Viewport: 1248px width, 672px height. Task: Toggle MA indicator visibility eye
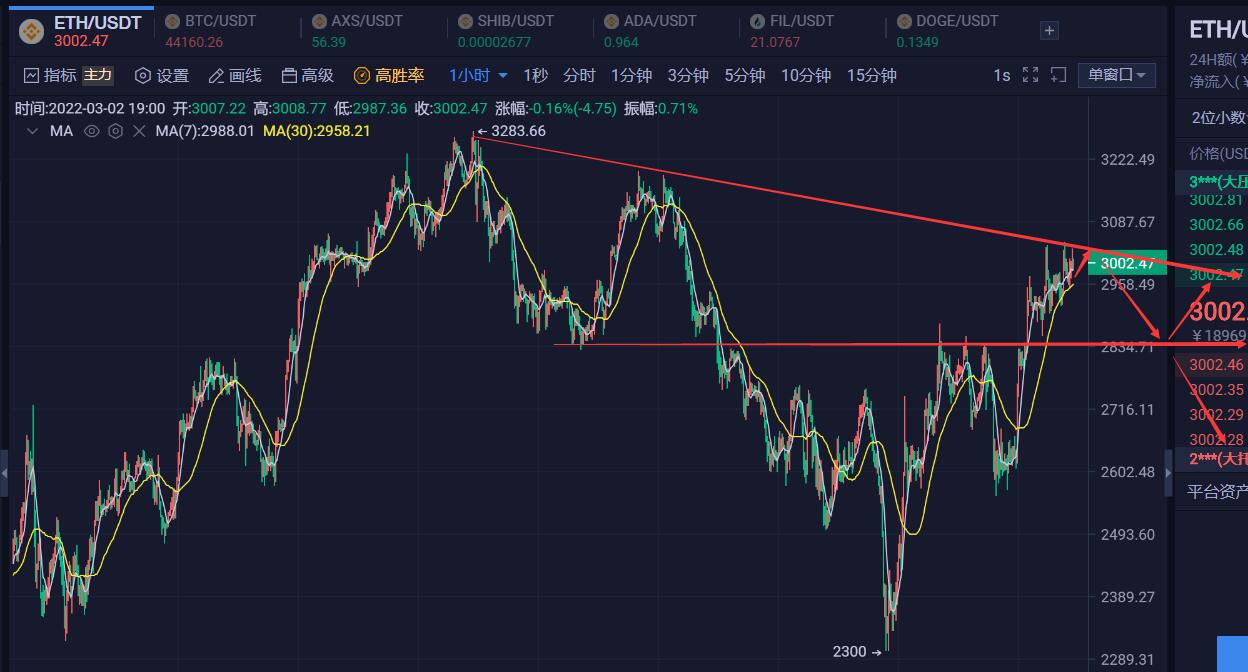(x=91, y=131)
